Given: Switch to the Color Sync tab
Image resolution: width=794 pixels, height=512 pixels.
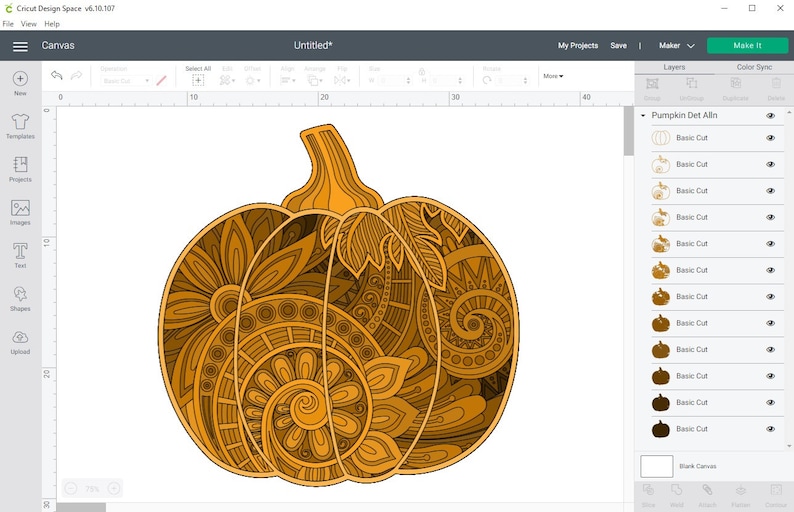Looking at the screenshot, I should pos(754,67).
